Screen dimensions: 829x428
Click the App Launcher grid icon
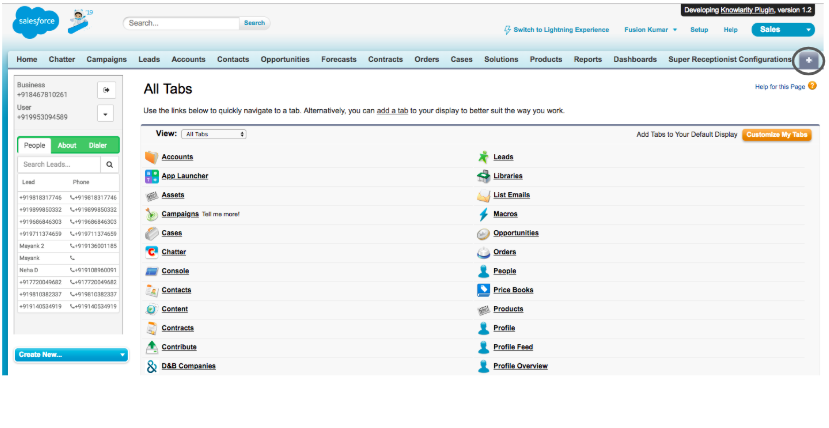[x=152, y=176]
